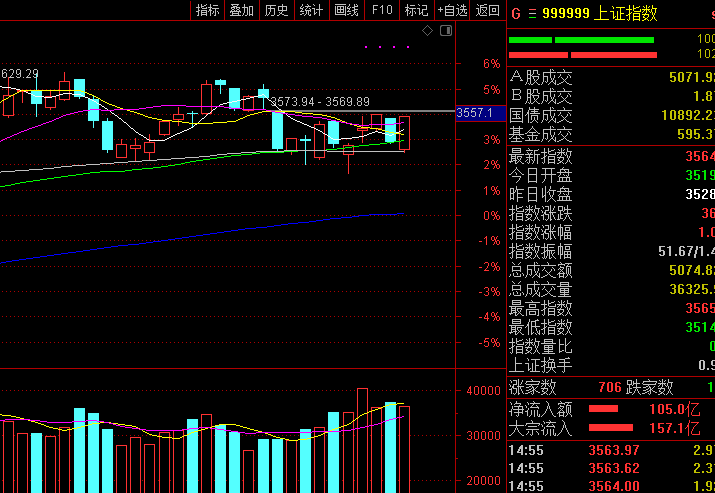Select the 国债成交 row
Screen dimensions: 715x493
click(611, 115)
